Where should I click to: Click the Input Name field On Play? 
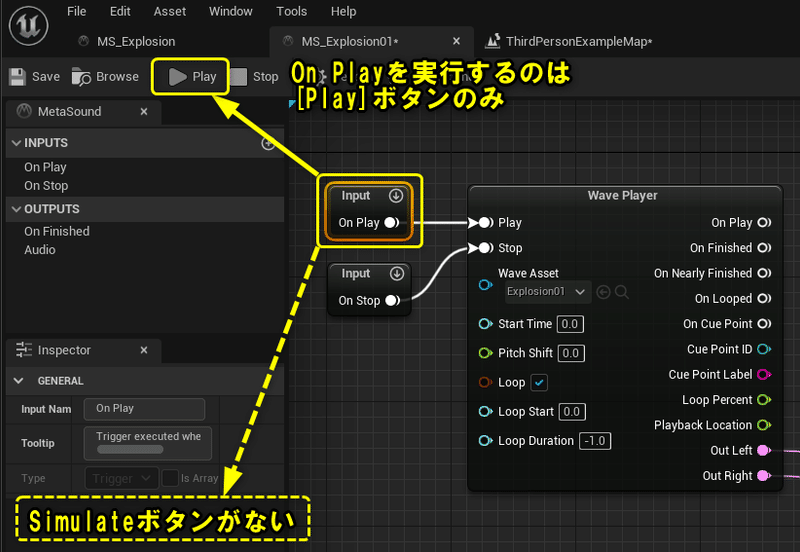[x=144, y=409]
